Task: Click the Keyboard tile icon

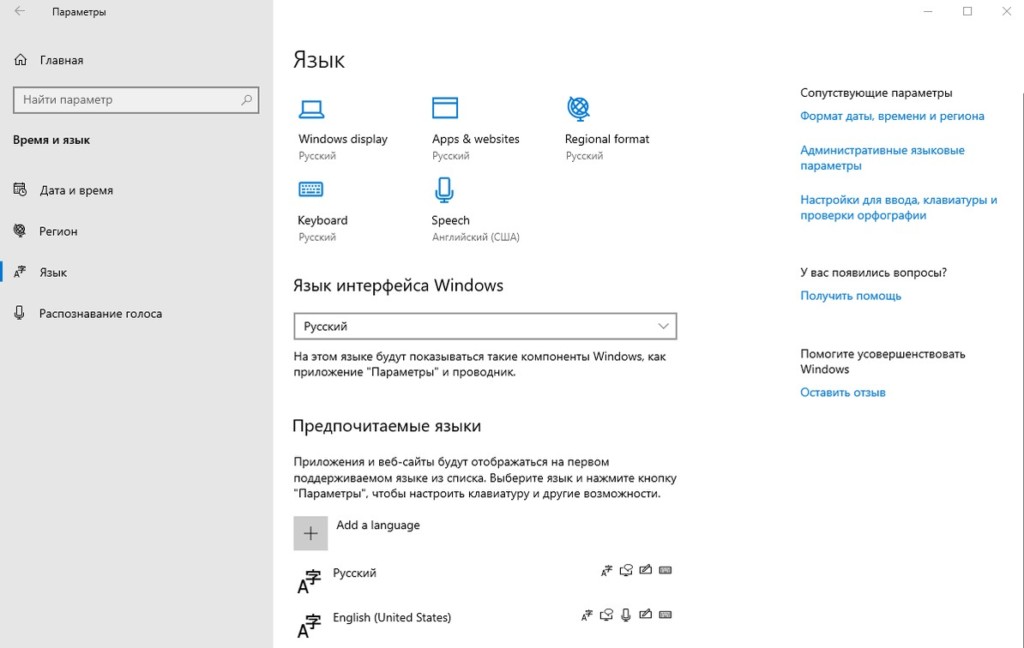Action: (x=311, y=189)
